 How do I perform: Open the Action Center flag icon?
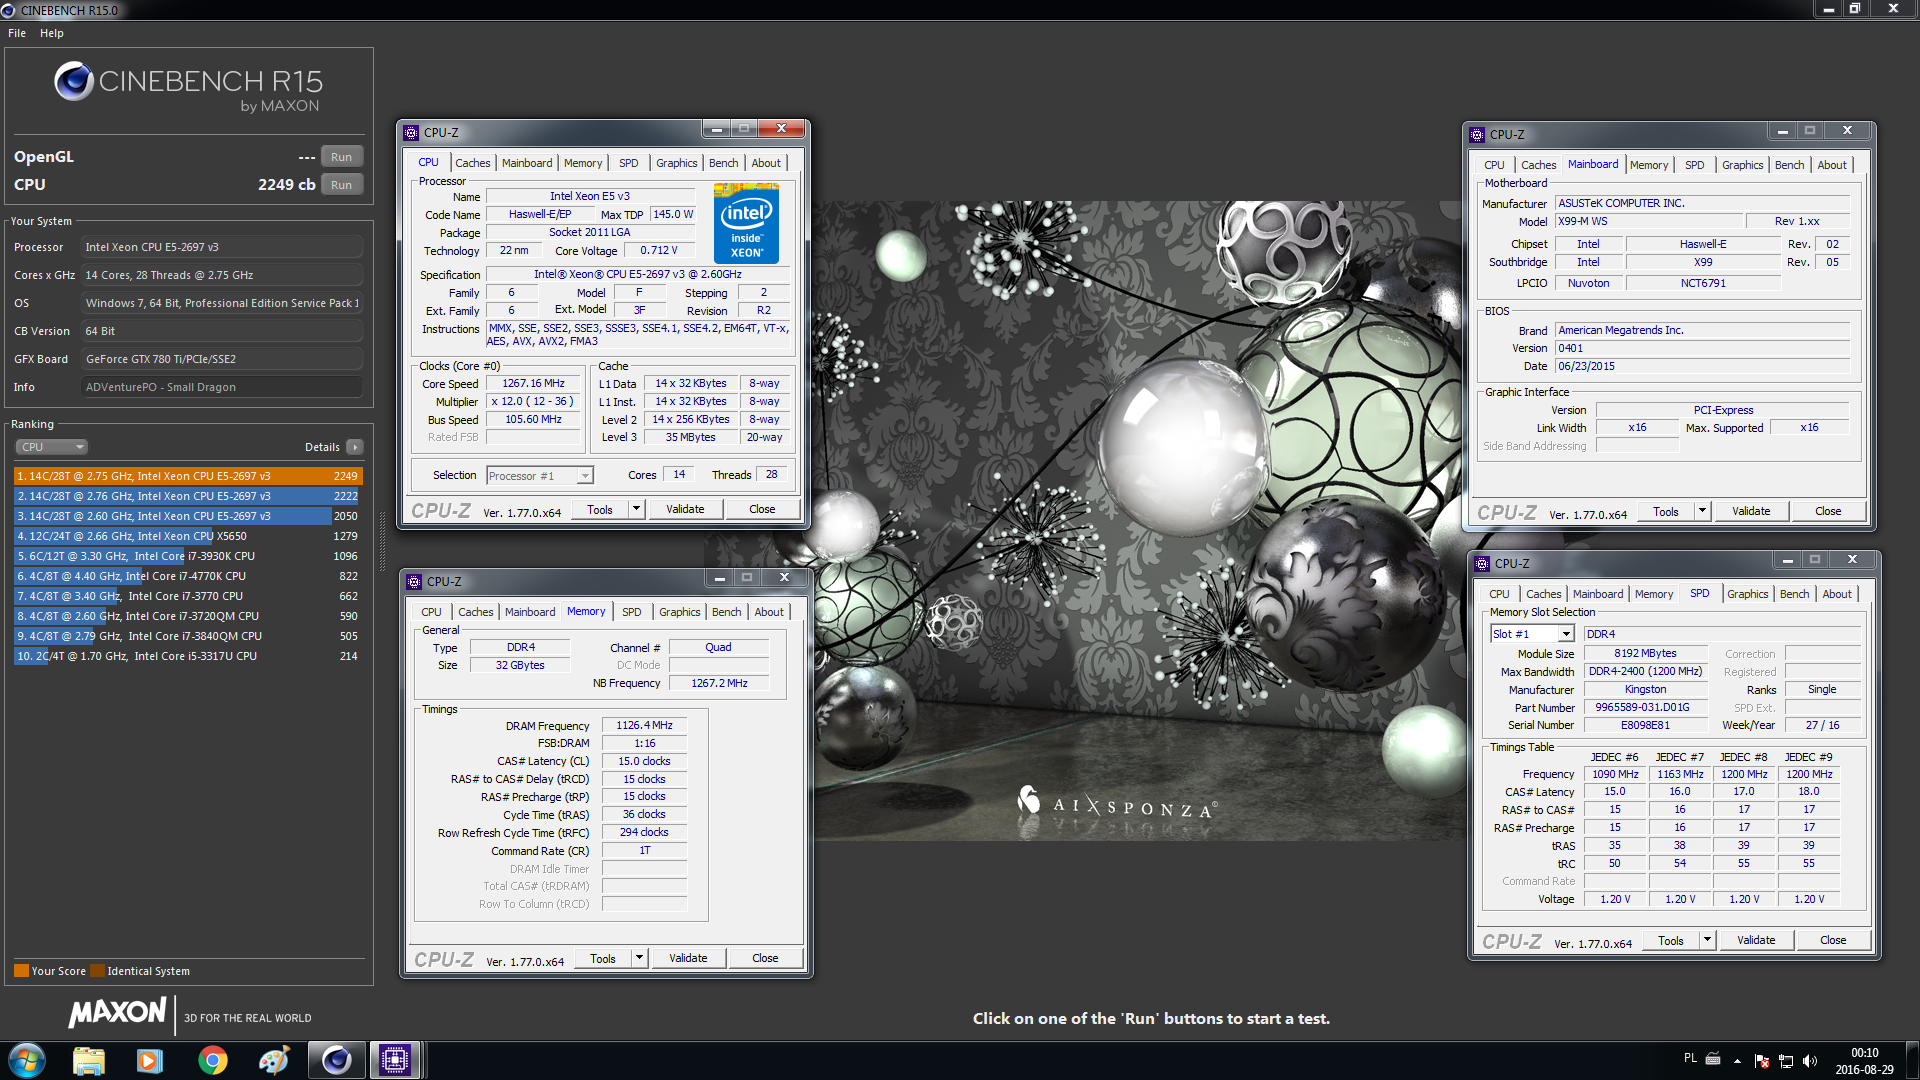1762,1060
